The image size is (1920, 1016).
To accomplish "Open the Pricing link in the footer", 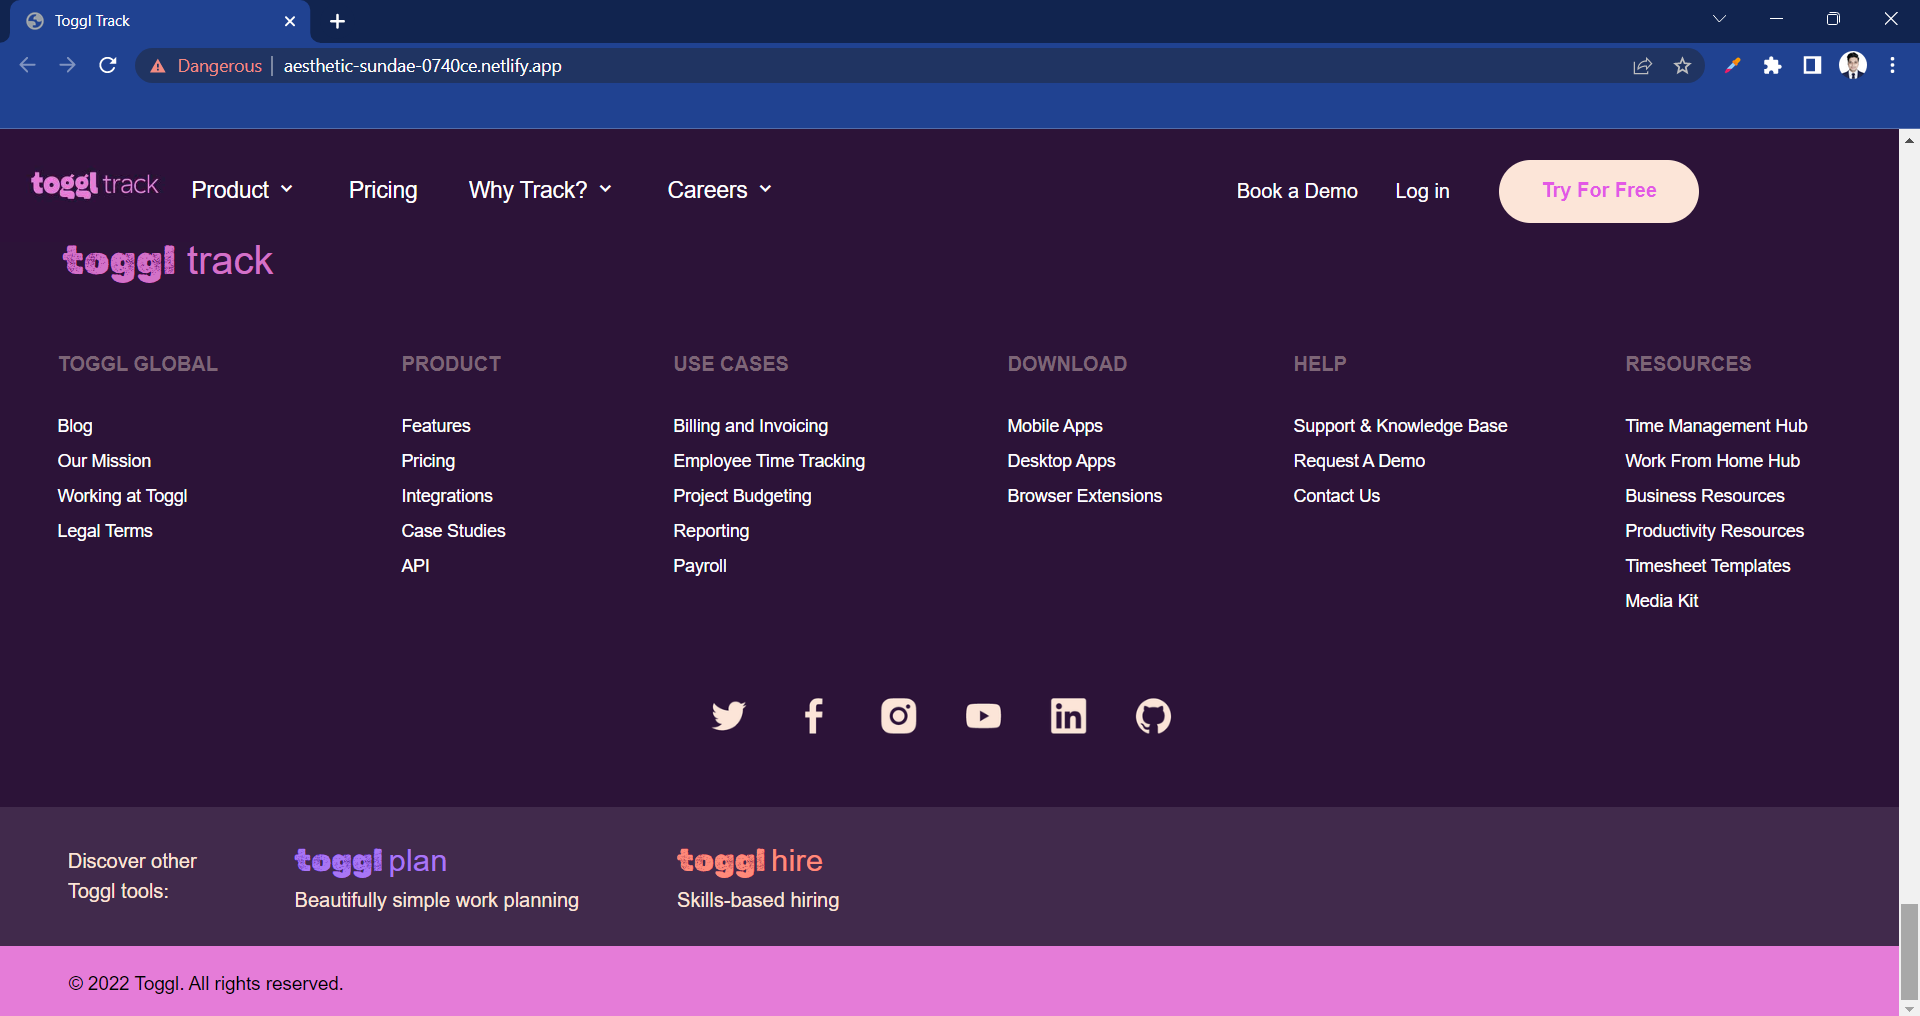I will [428, 461].
